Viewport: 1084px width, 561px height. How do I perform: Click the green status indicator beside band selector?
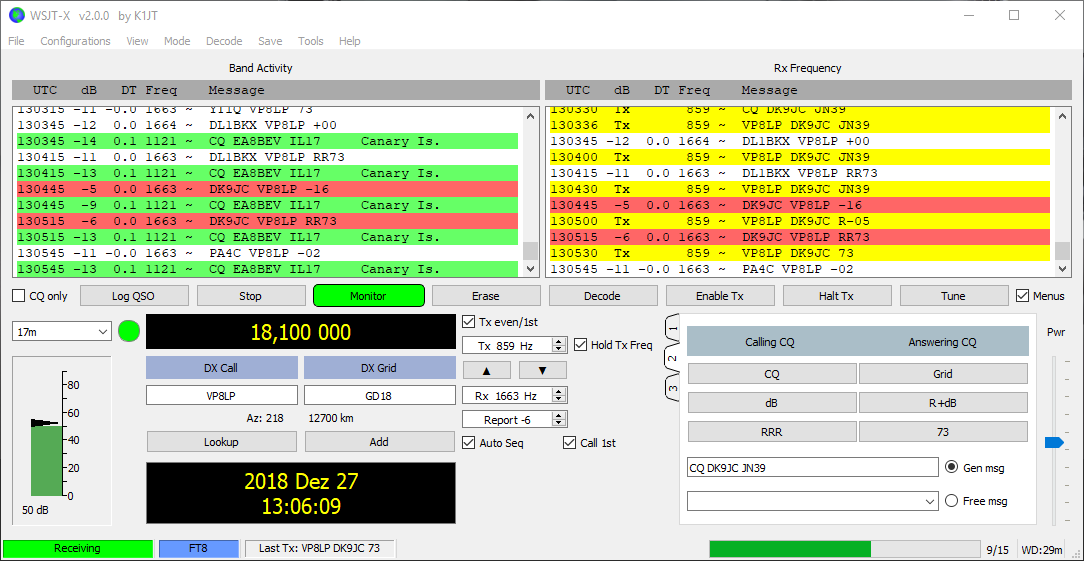[x=129, y=331]
